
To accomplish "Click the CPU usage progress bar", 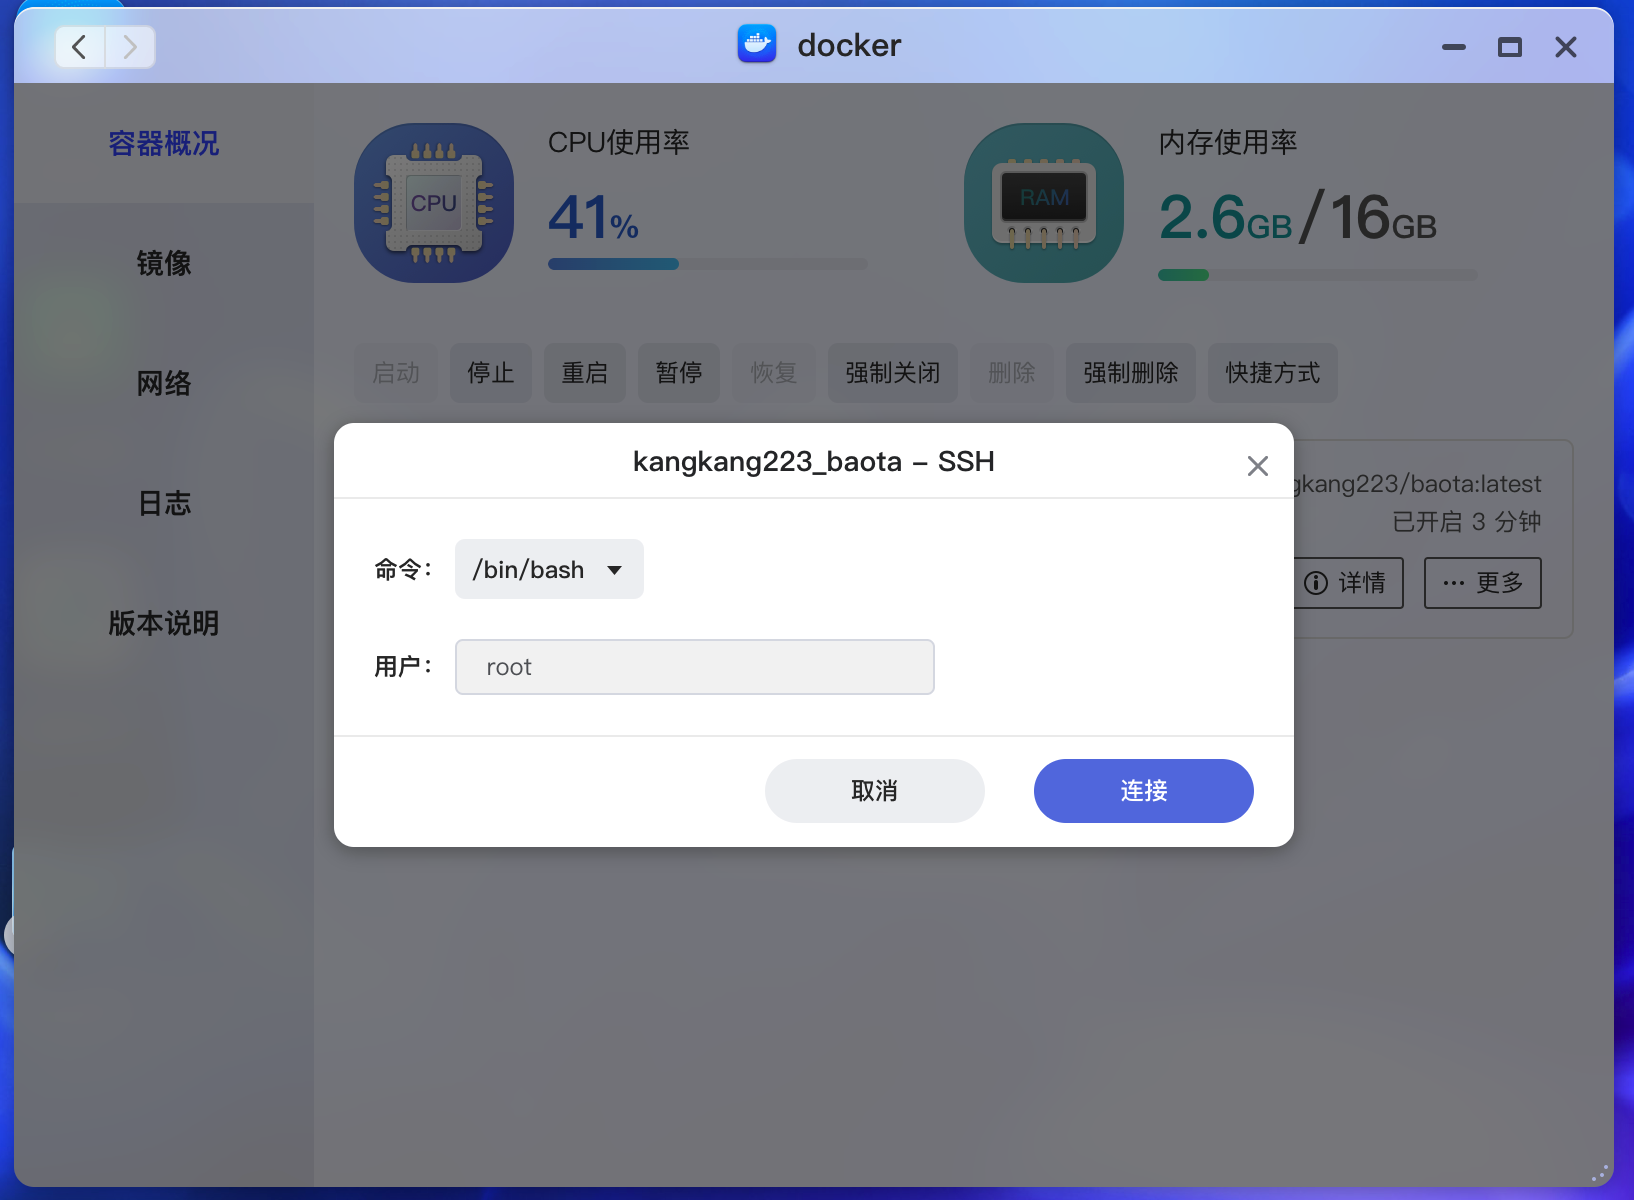I will pyautogui.click(x=708, y=264).
